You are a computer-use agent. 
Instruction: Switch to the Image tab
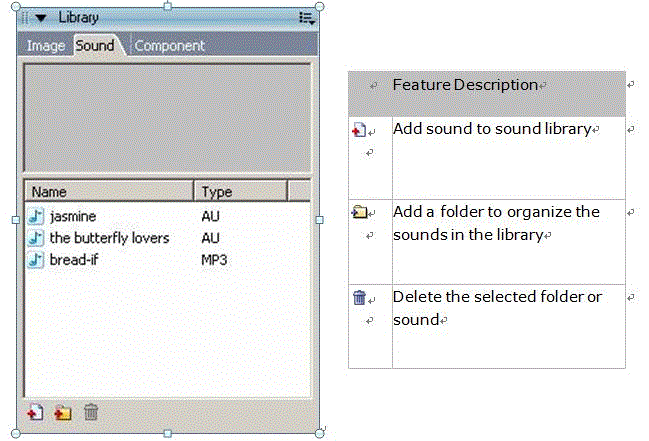(46, 46)
